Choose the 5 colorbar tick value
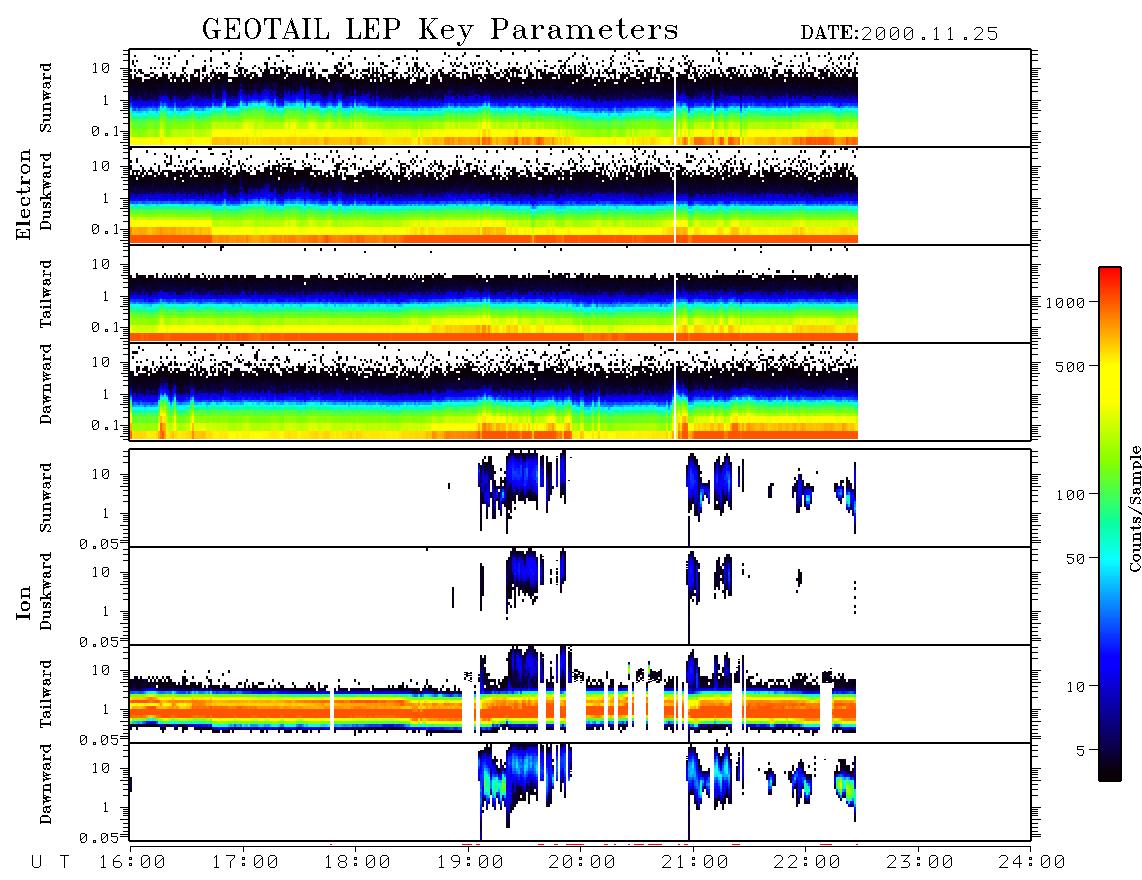Viewport: 1142px width, 880px height. click(1082, 751)
